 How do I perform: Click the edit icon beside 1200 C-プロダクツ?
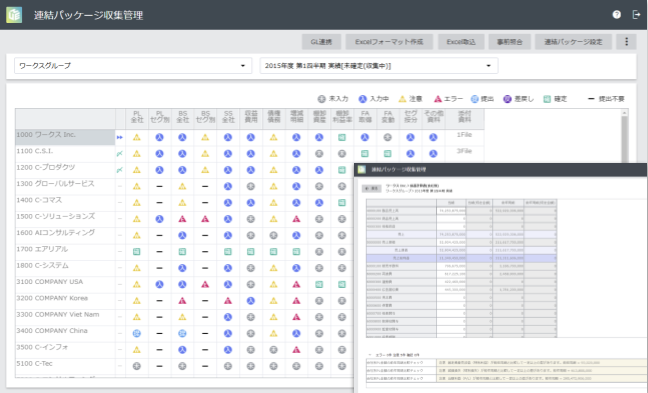120,170
